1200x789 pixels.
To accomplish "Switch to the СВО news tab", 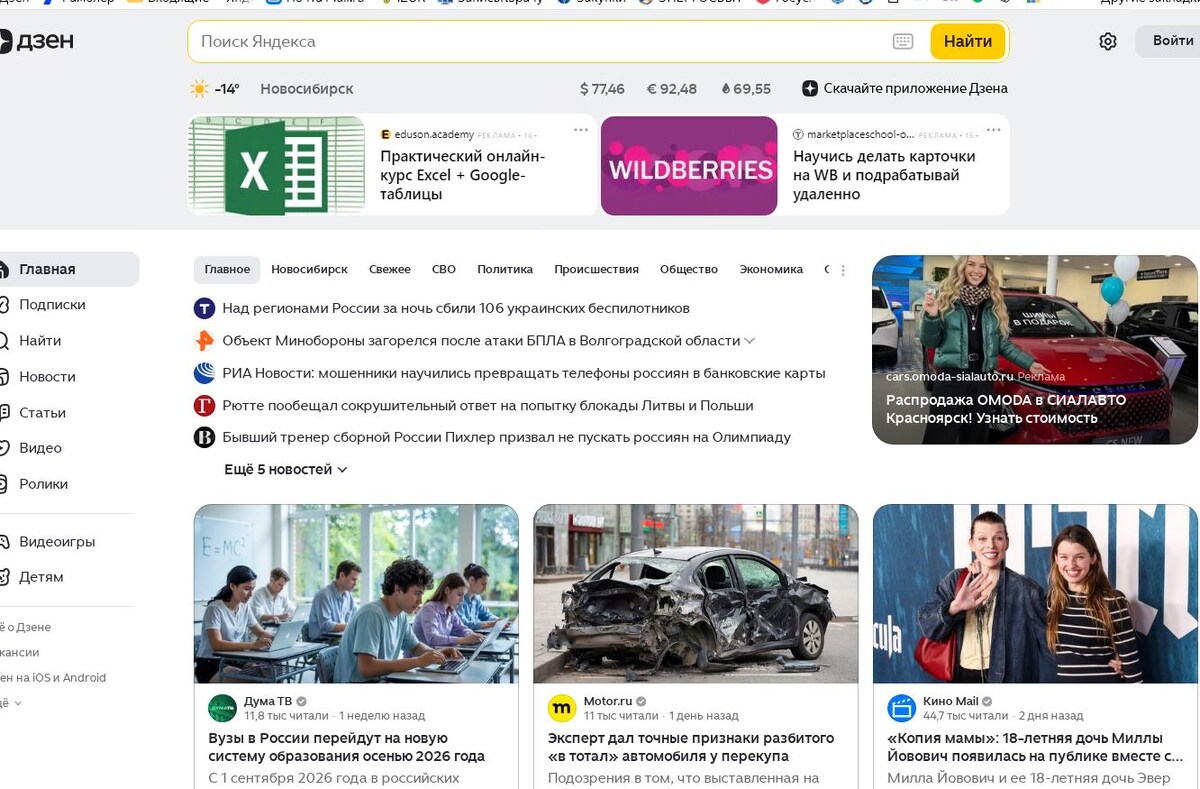I will (x=443, y=269).
